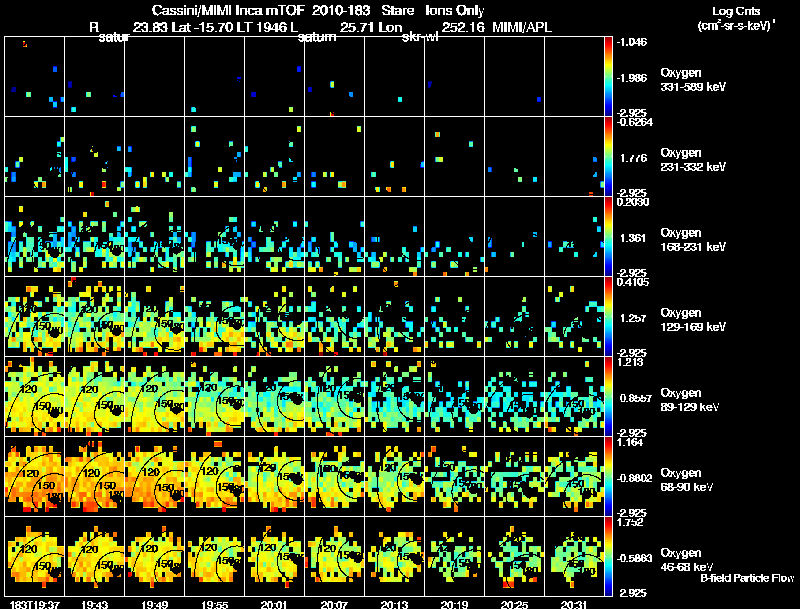Select the 20:01 time label
This screenshot has width=800, height=609.
tap(274, 603)
